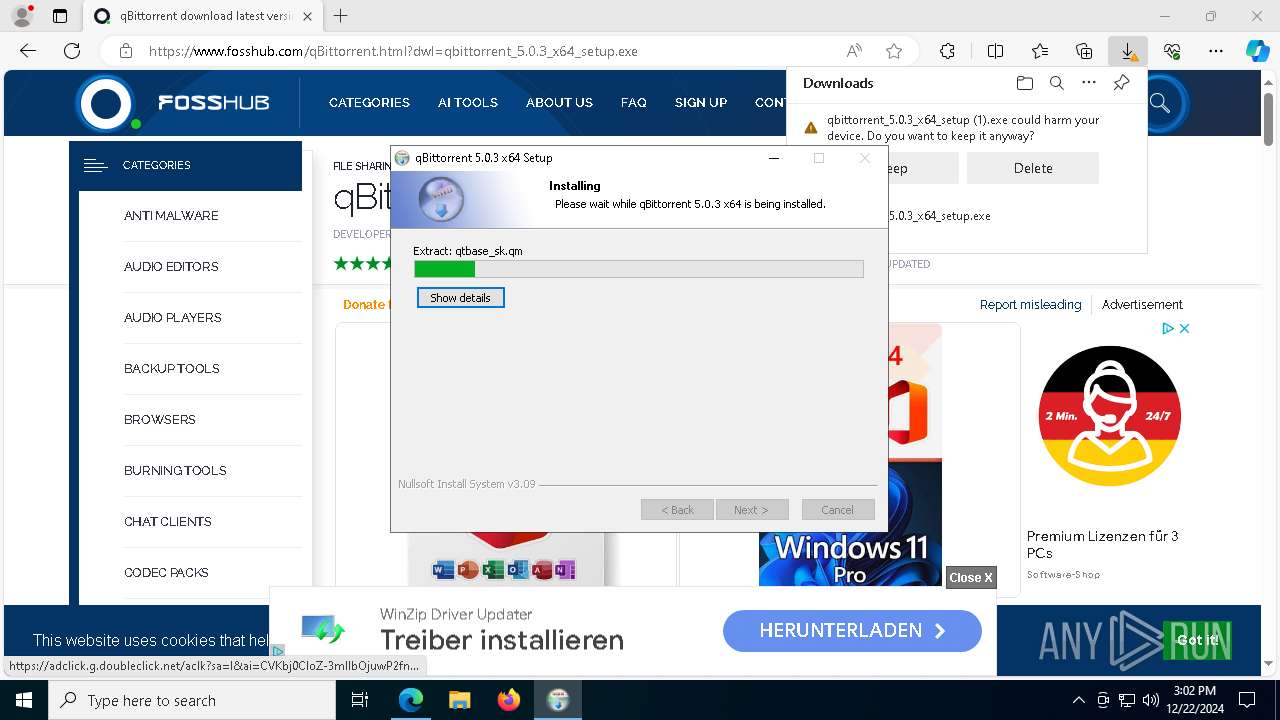Image resolution: width=1280 pixels, height=720 pixels.
Task: Click taskbar search box
Action: [192, 700]
